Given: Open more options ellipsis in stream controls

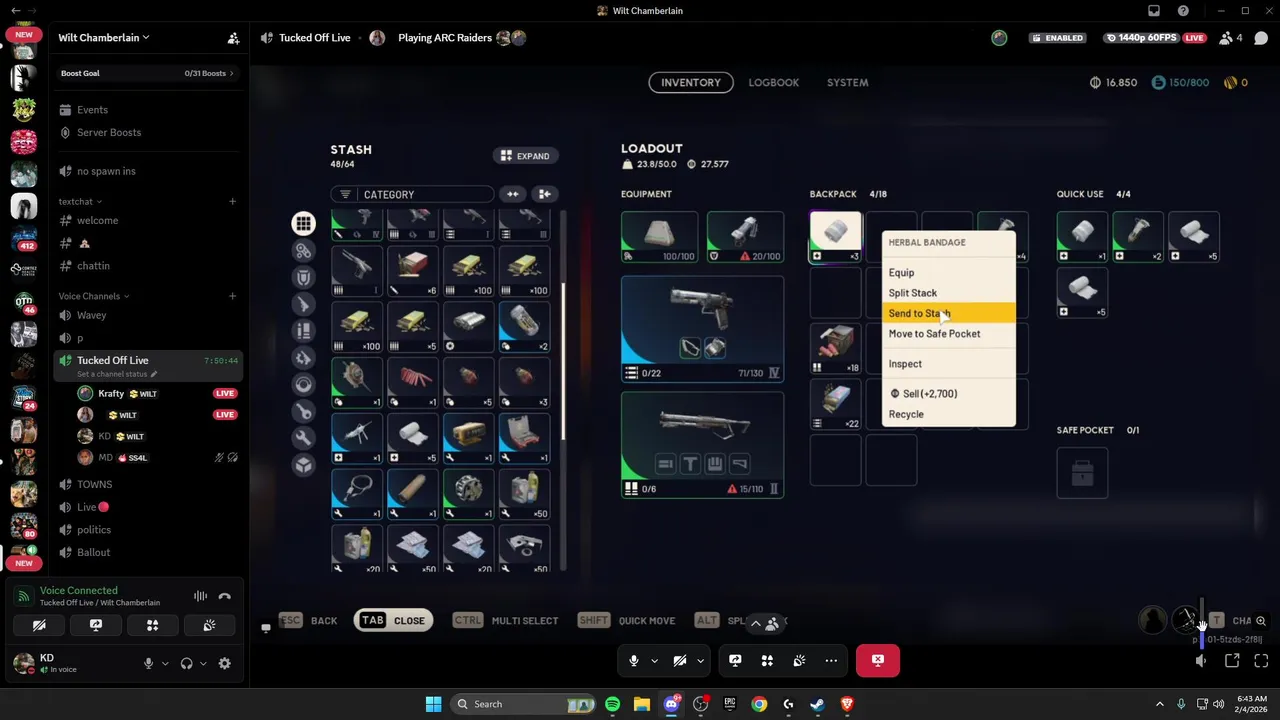Looking at the screenshot, I should (x=831, y=660).
